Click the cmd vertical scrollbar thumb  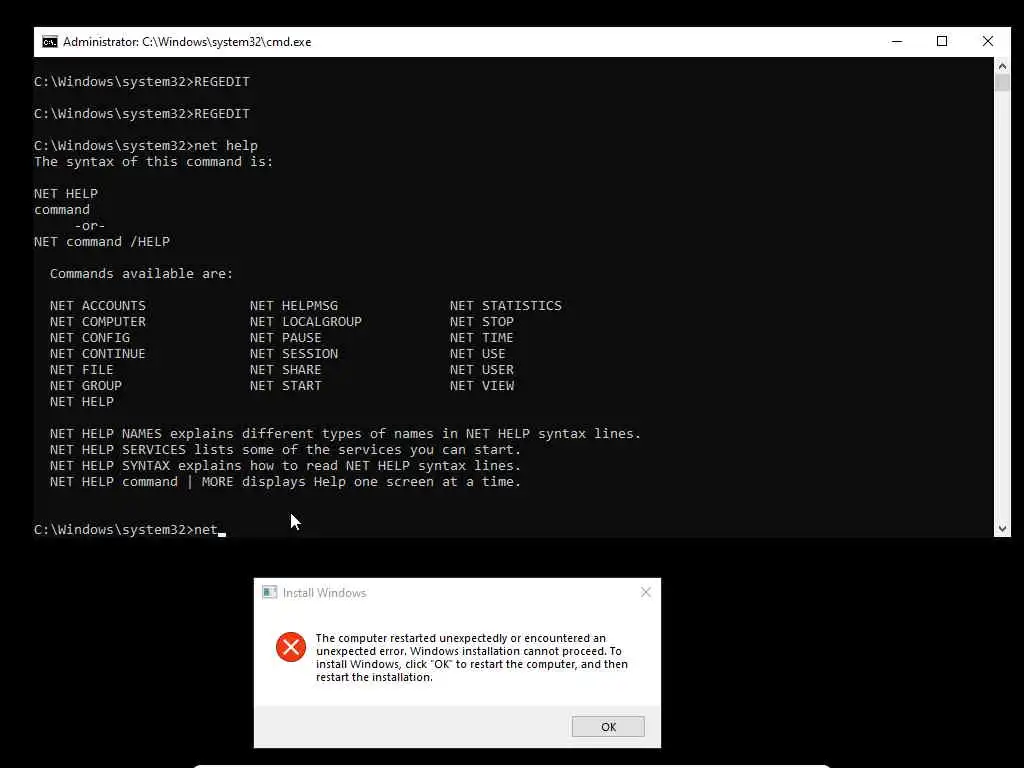(x=1002, y=83)
